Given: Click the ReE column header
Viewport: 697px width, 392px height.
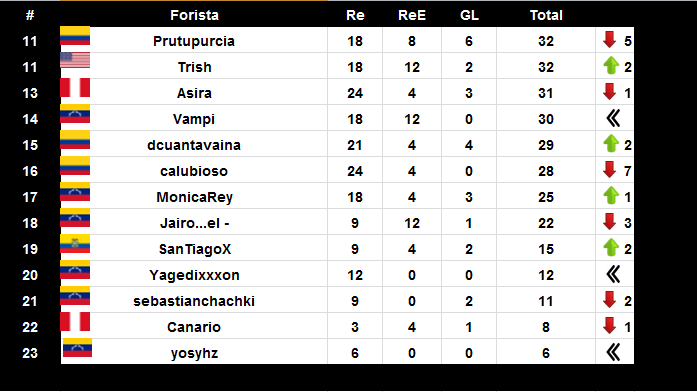Looking at the screenshot, I should coord(412,15).
